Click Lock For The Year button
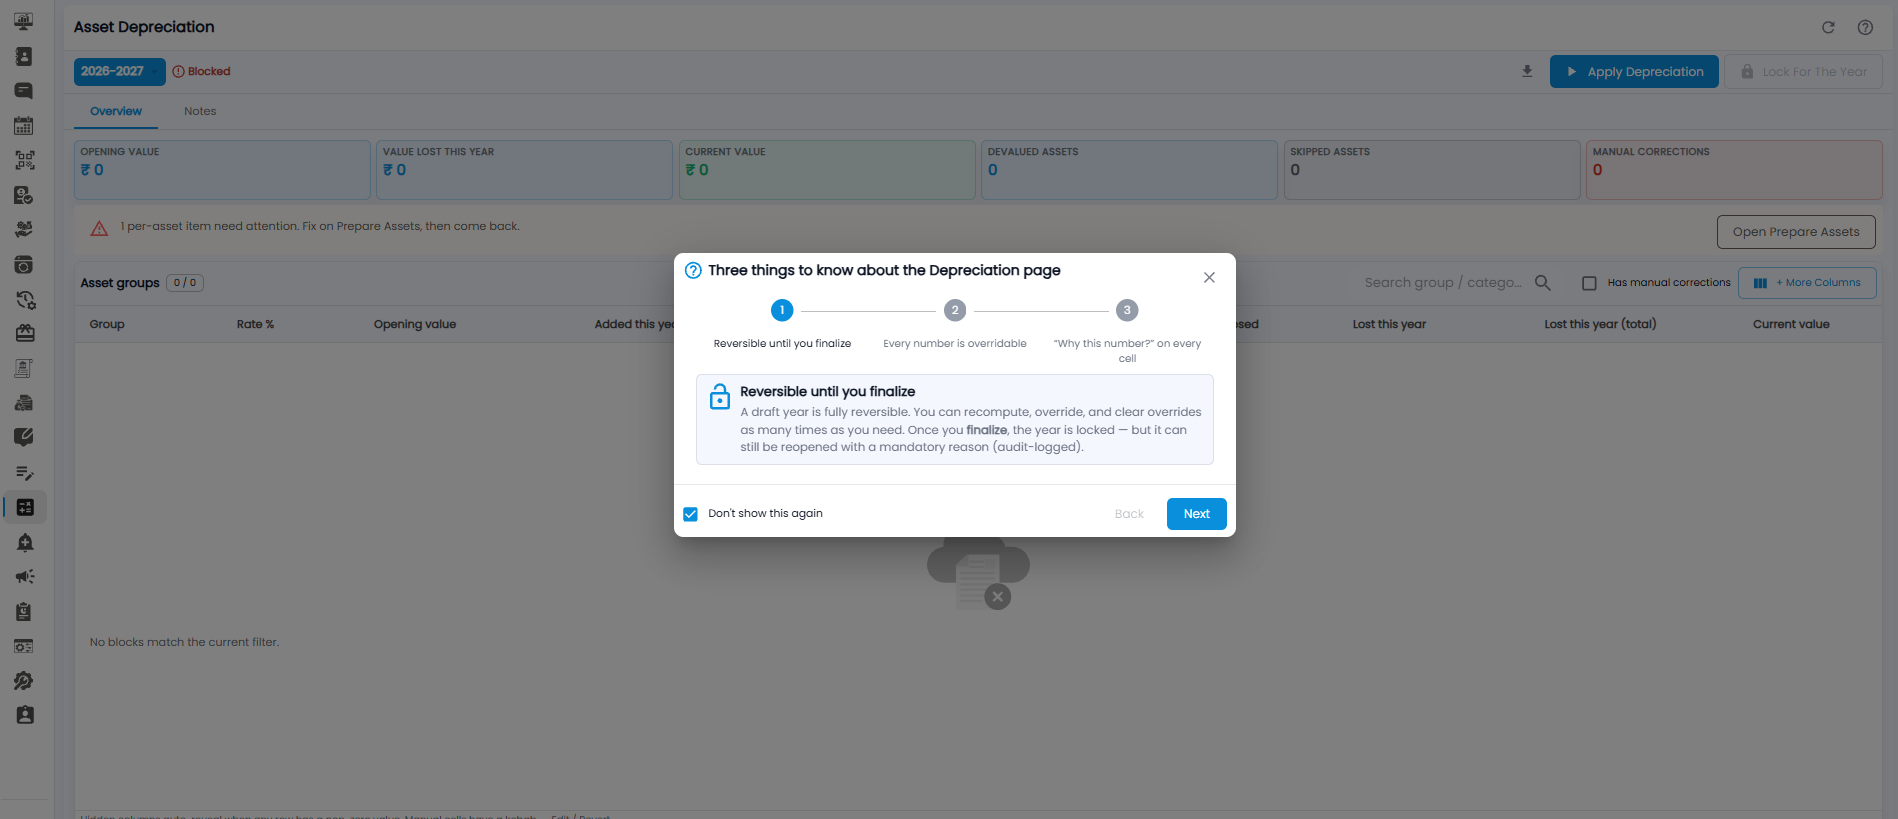1898x819 pixels. (x=1803, y=71)
